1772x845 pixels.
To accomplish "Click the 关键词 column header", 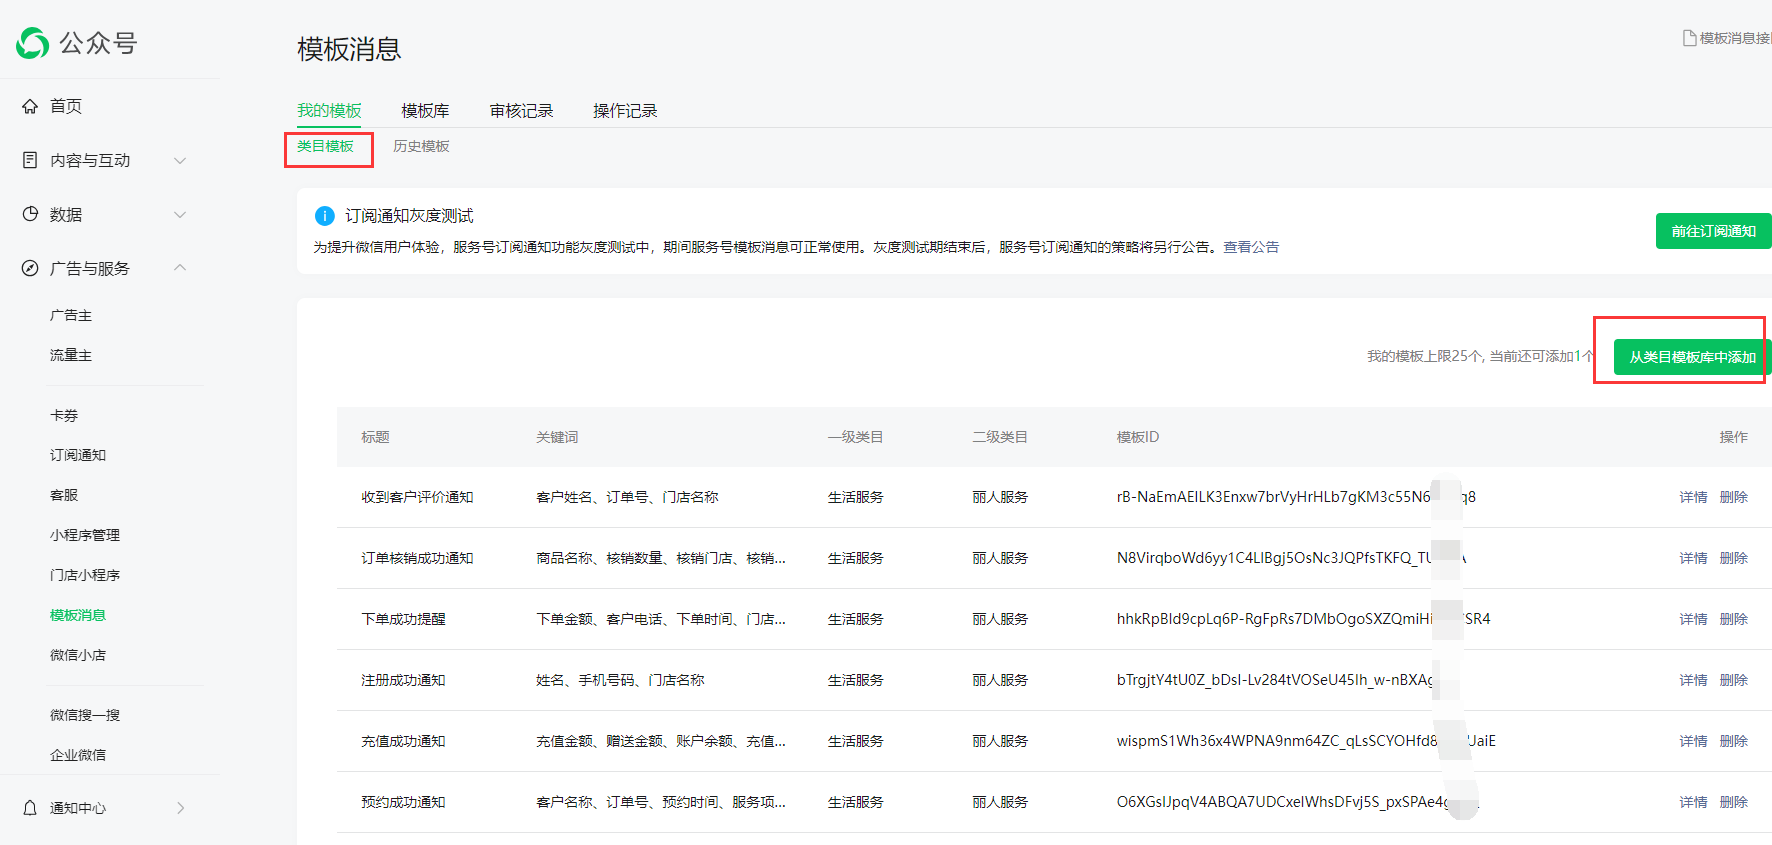I will point(557,437).
